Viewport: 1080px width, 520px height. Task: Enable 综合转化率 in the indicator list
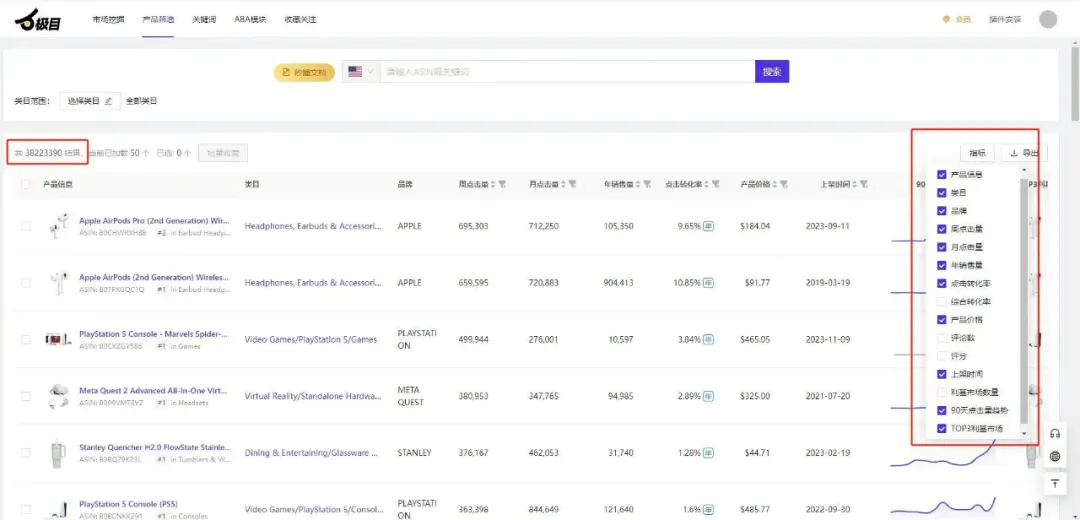point(942,302)
